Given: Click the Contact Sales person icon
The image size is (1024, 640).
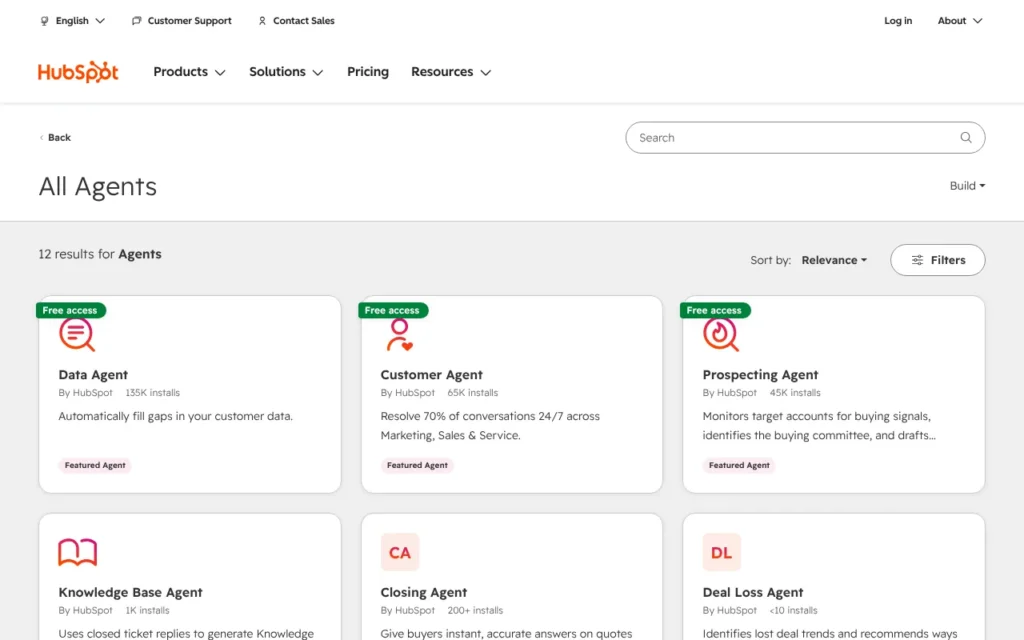Looking at the screenshot, I should click(x=262, y=21).
